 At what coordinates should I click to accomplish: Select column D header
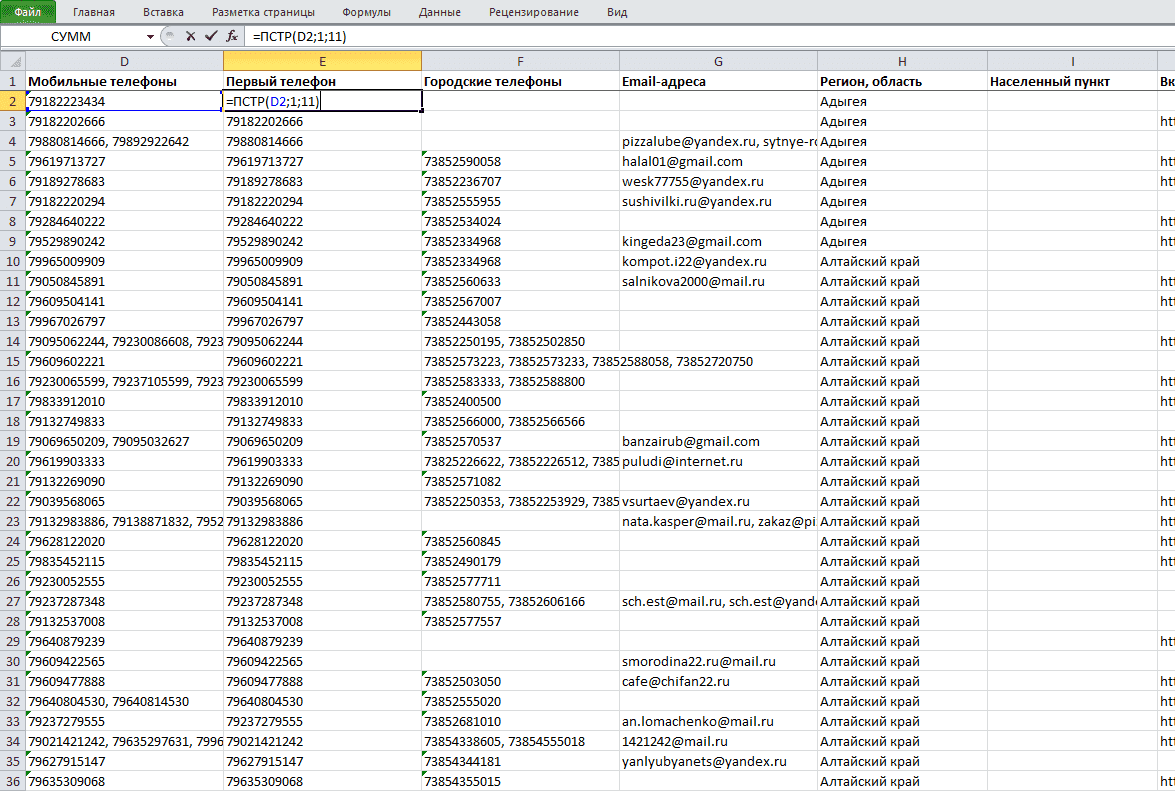coord(124,61)
